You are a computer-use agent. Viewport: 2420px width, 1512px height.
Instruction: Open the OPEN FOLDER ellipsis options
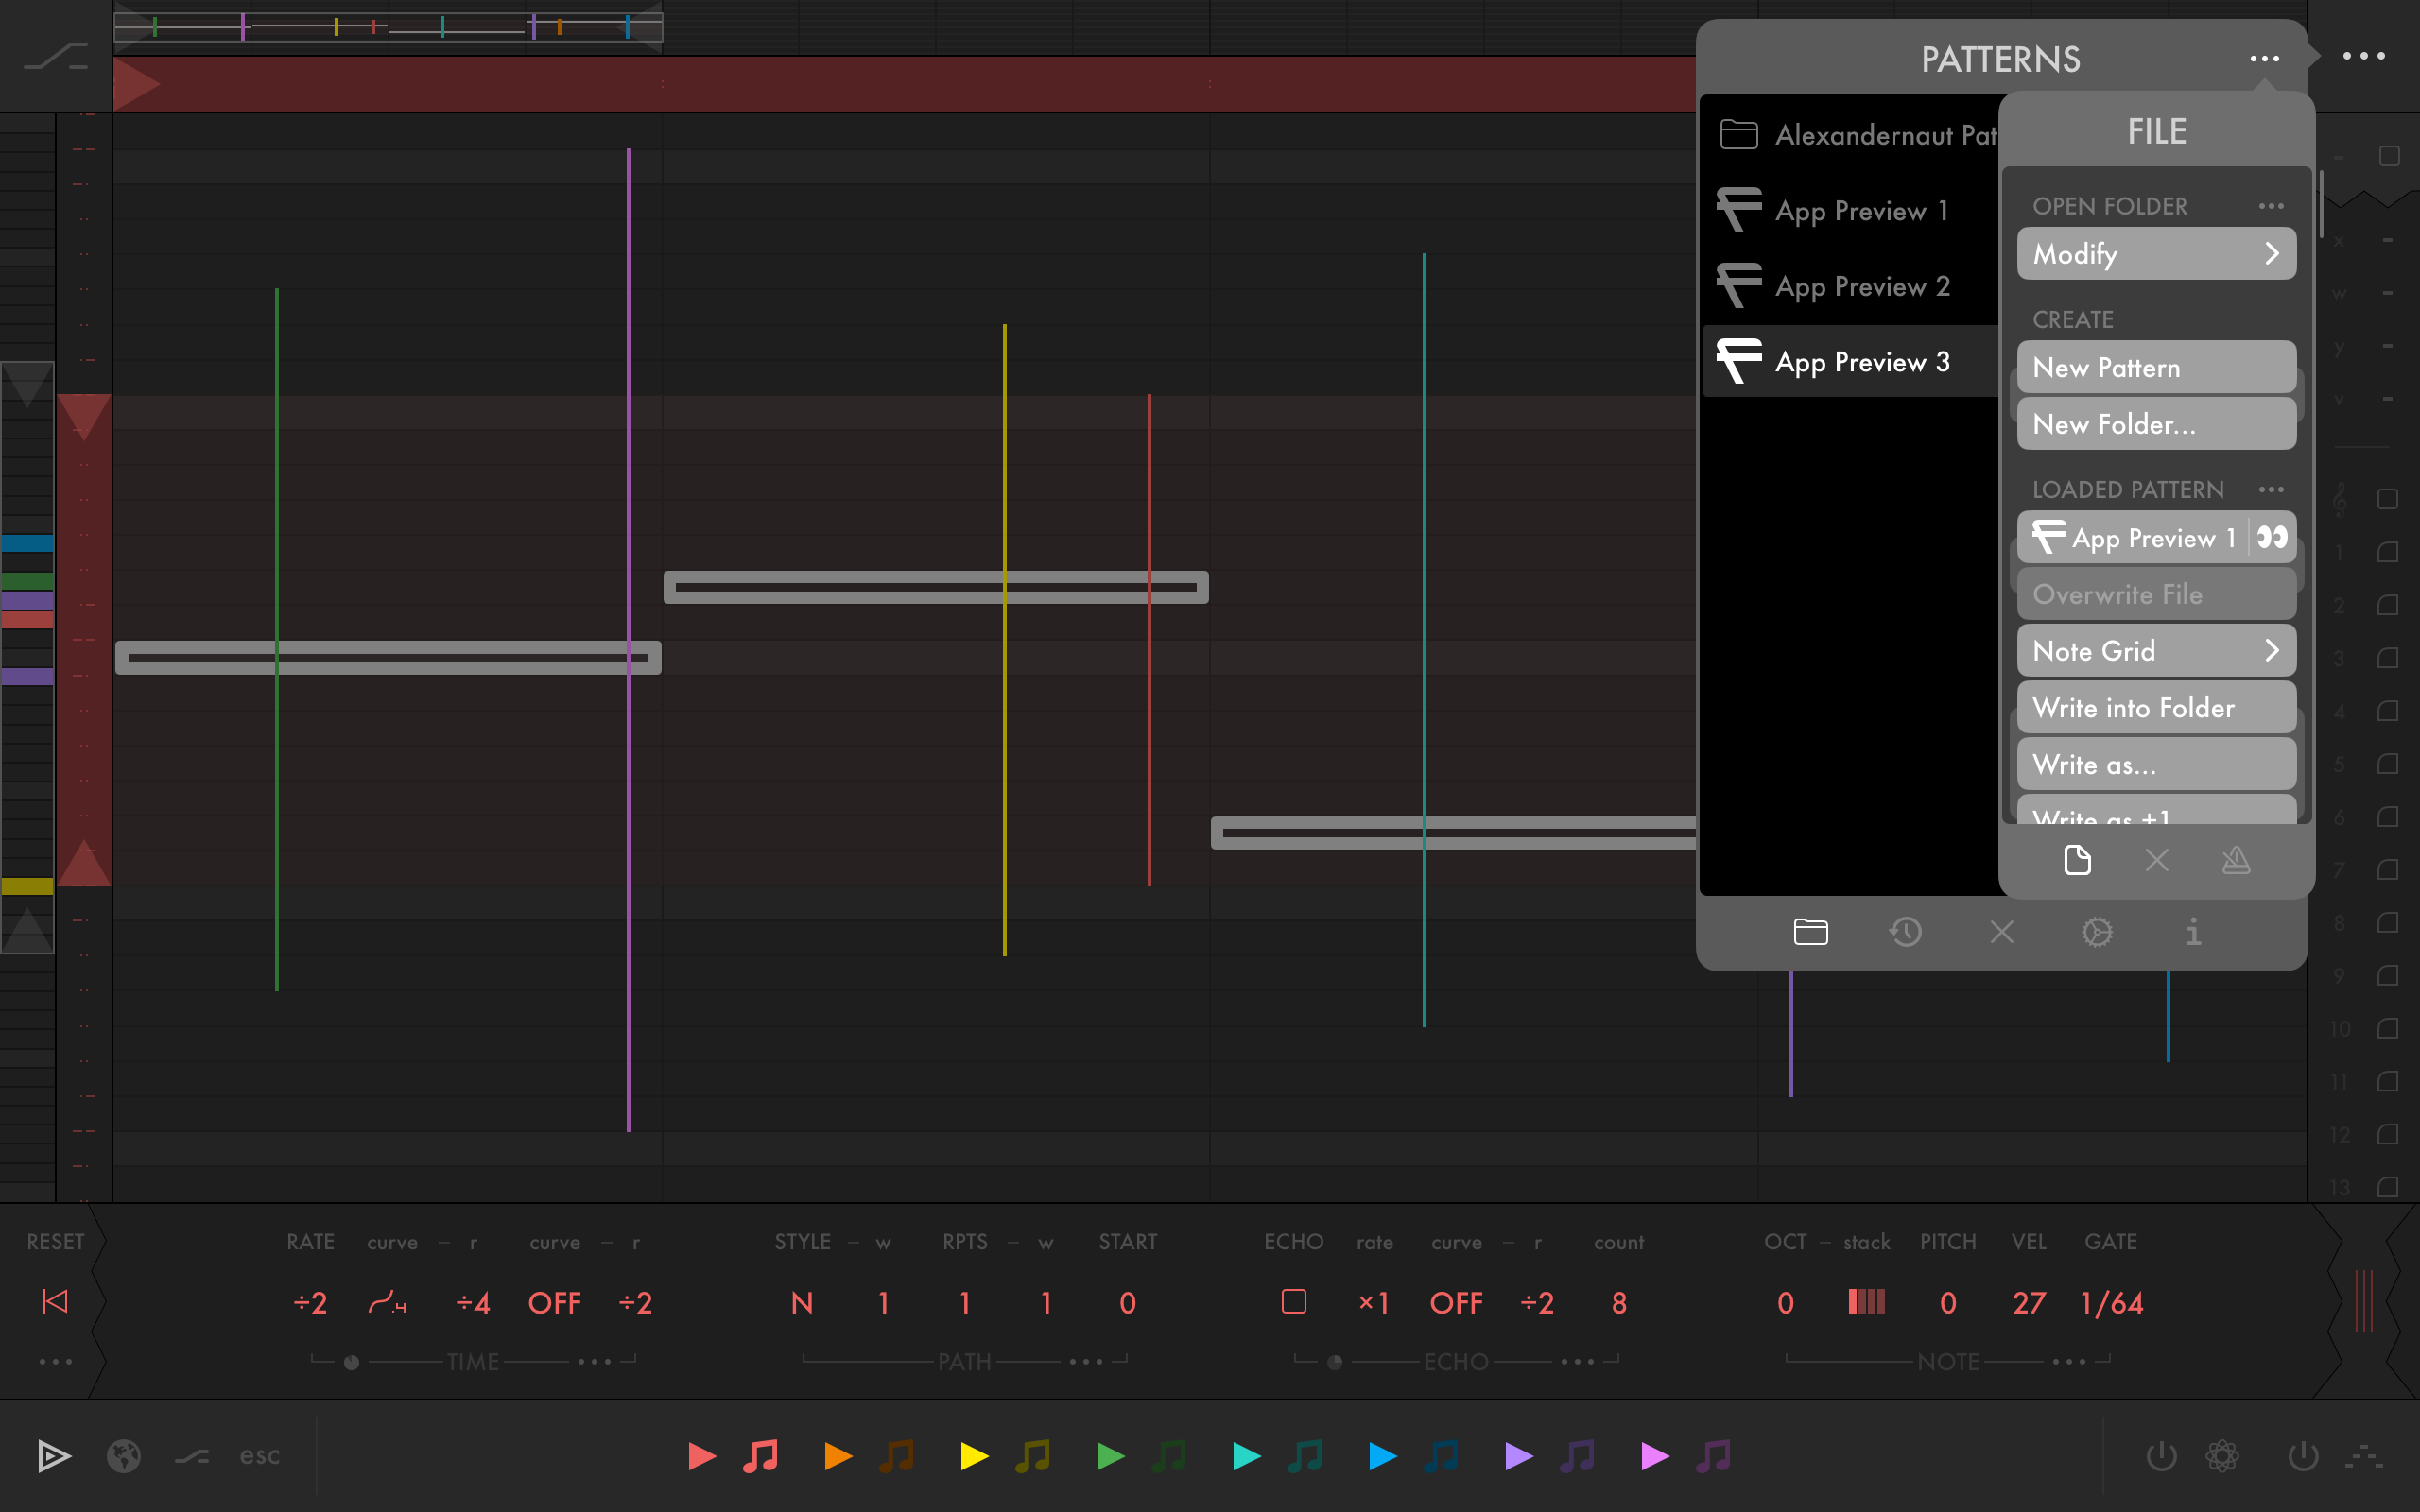click(x=2271, y=206)
